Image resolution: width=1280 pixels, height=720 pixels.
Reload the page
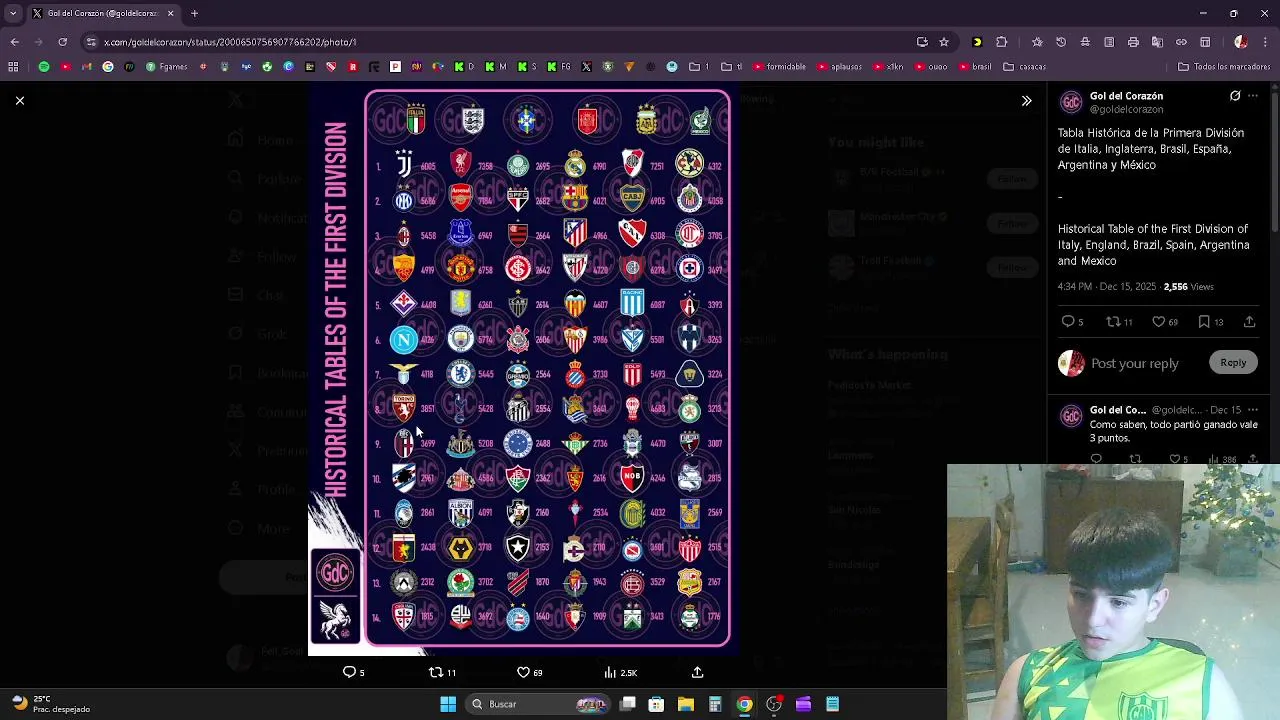[x=62, y=42]
